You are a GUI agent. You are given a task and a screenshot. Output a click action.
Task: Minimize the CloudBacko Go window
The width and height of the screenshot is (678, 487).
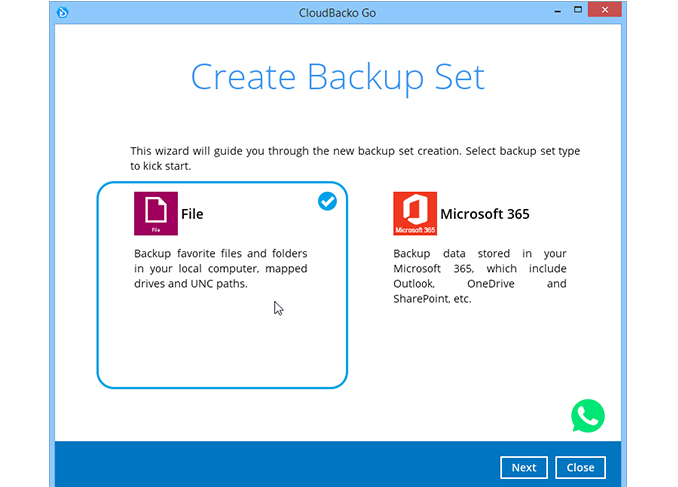557,10
